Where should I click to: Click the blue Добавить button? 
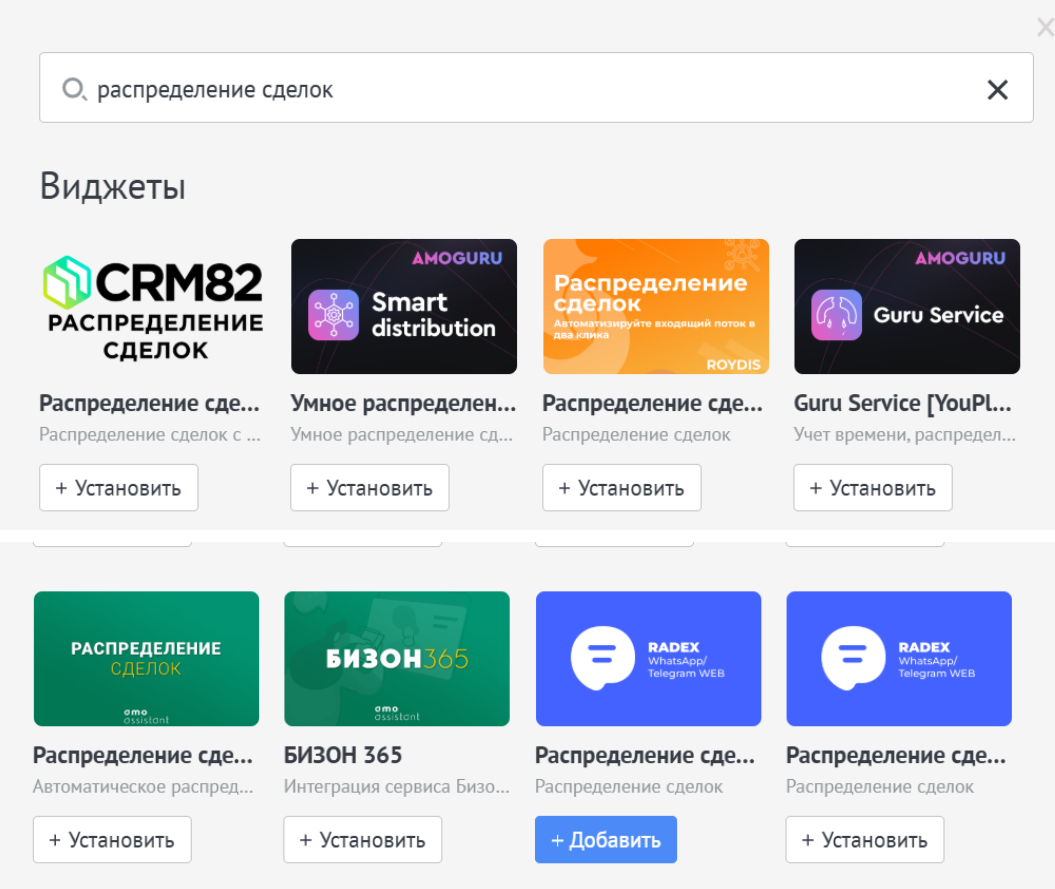[x=606, y=840]
